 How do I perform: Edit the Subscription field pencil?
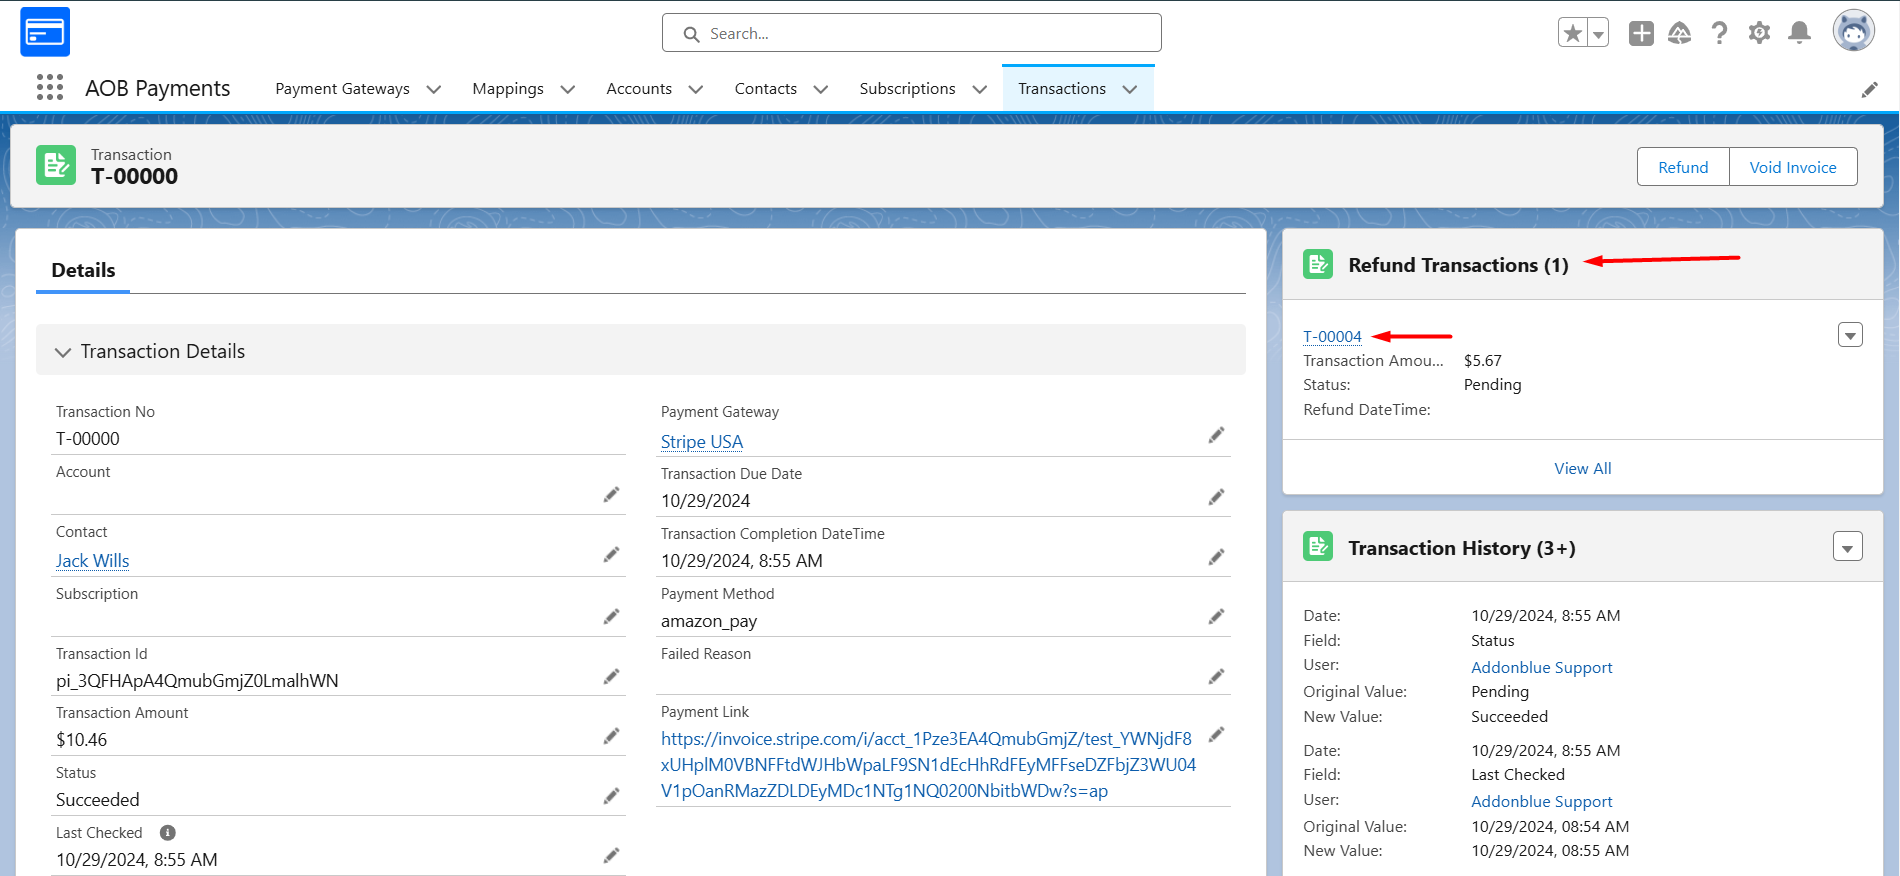coord(611,617)
